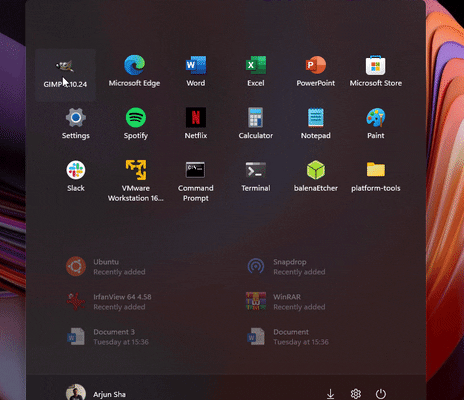Launch the Terminal app
464x400 pixels.
pyautogui.click(x=256, y=176)
